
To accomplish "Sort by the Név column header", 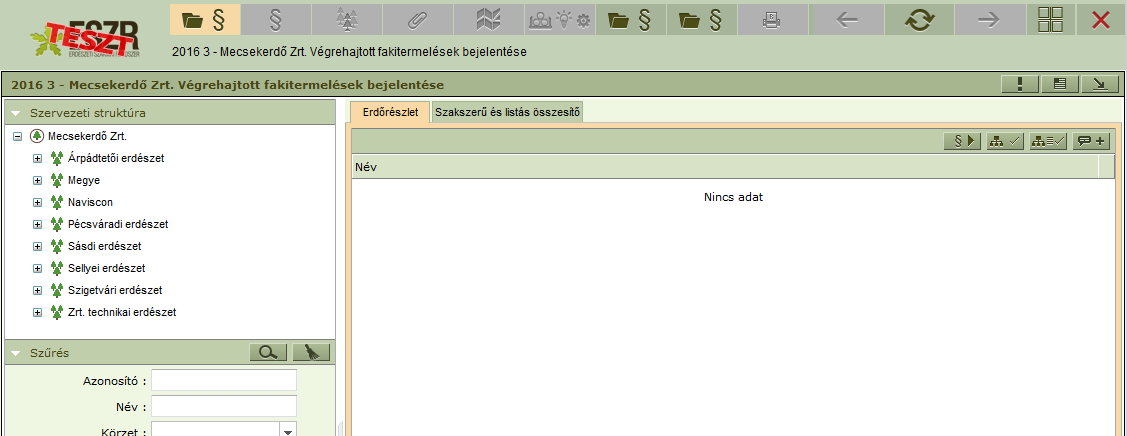I will coord(724,167).
